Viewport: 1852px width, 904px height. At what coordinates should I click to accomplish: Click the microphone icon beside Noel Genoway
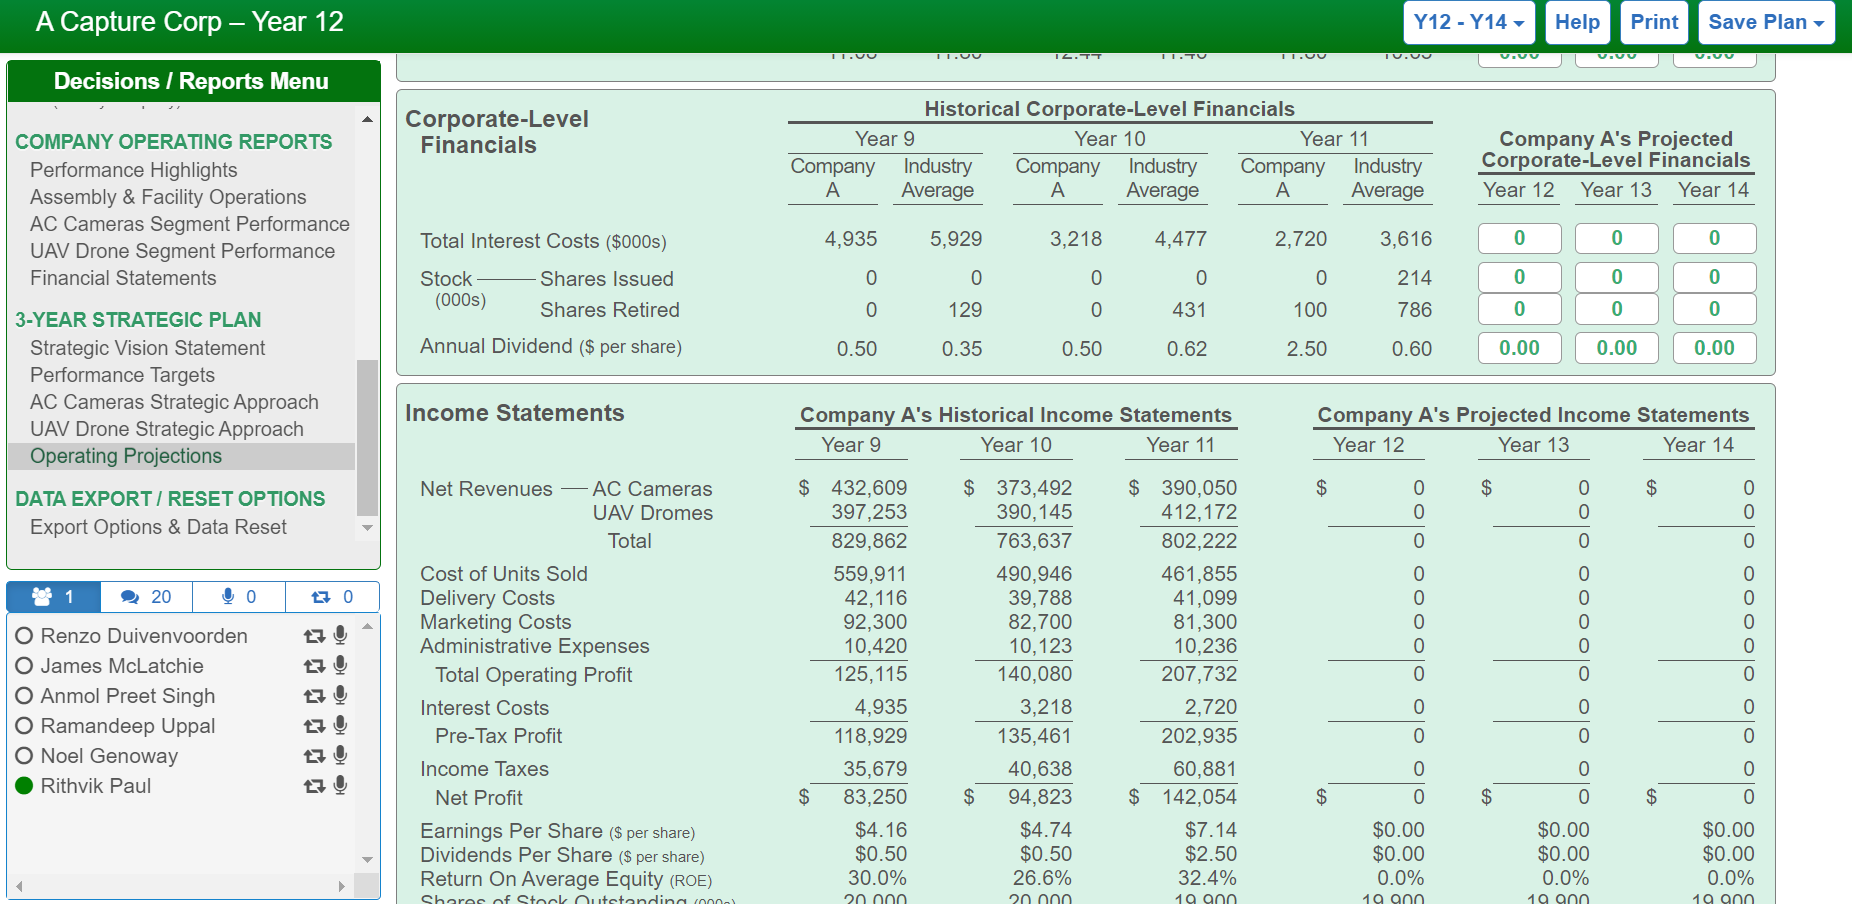tap(340, 755)
